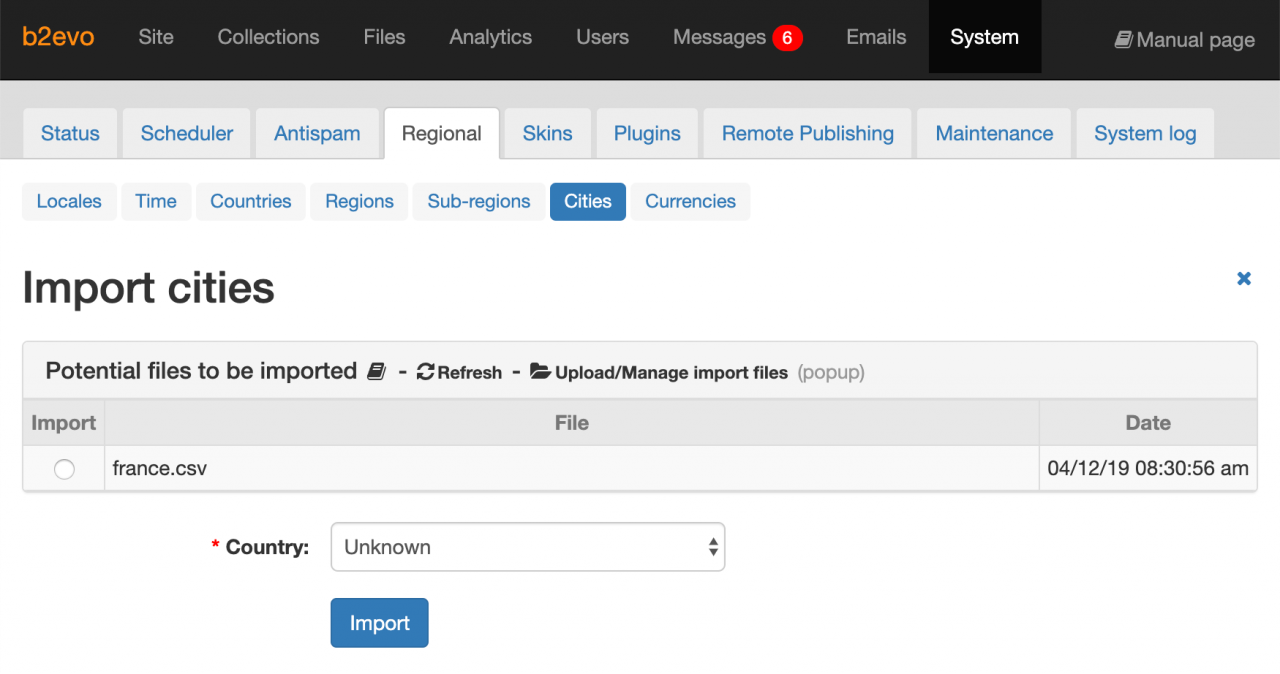Viewport: 1280px width, 674px height.
Task: Click the Refresh link text
Action: pos(470,373)
